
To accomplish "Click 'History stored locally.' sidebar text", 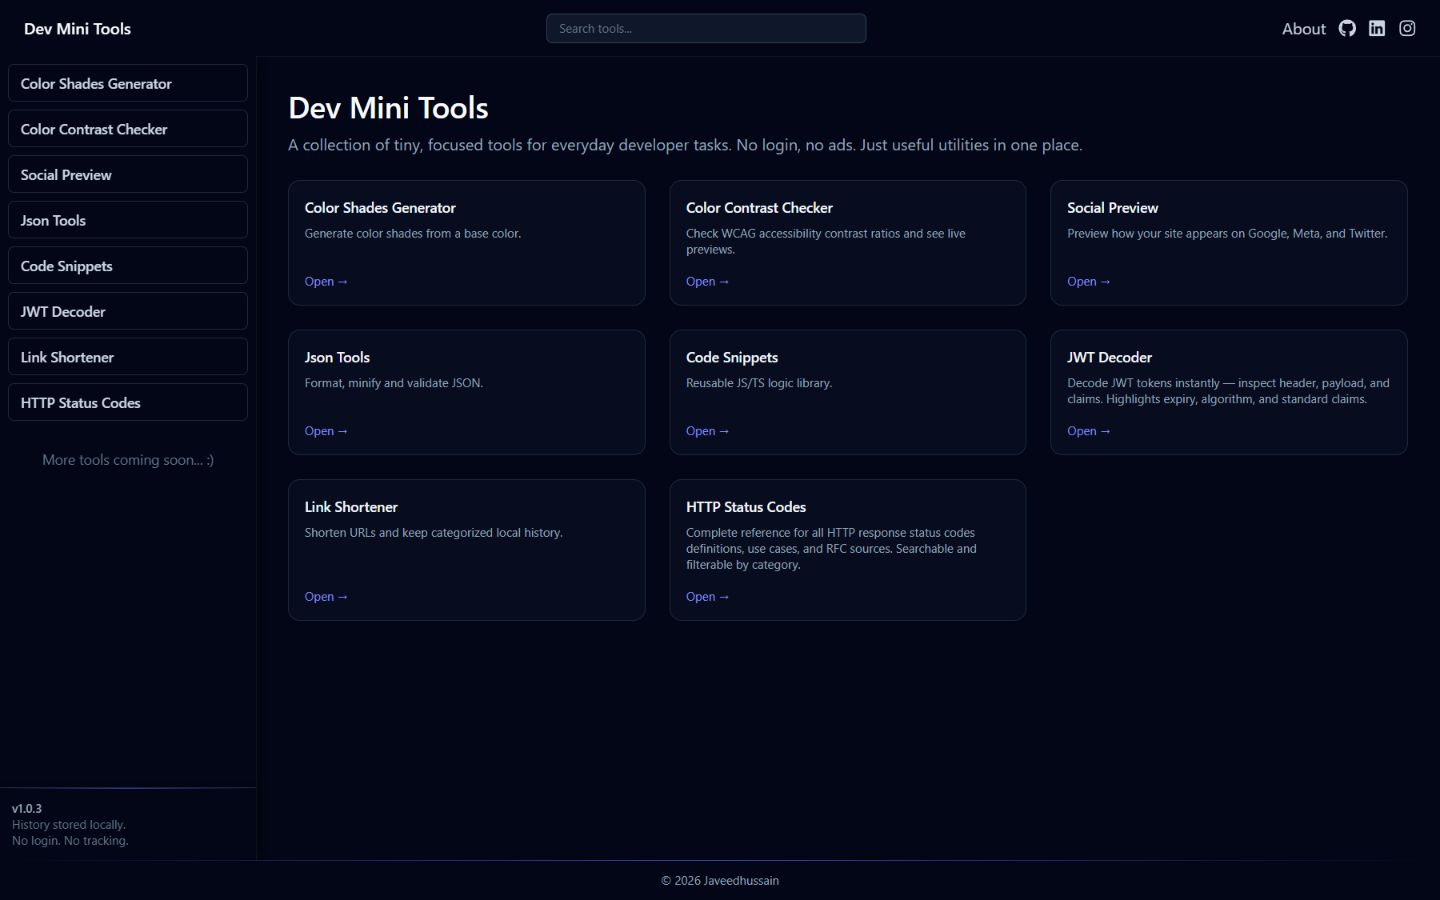I will click(x=69, y=825).
